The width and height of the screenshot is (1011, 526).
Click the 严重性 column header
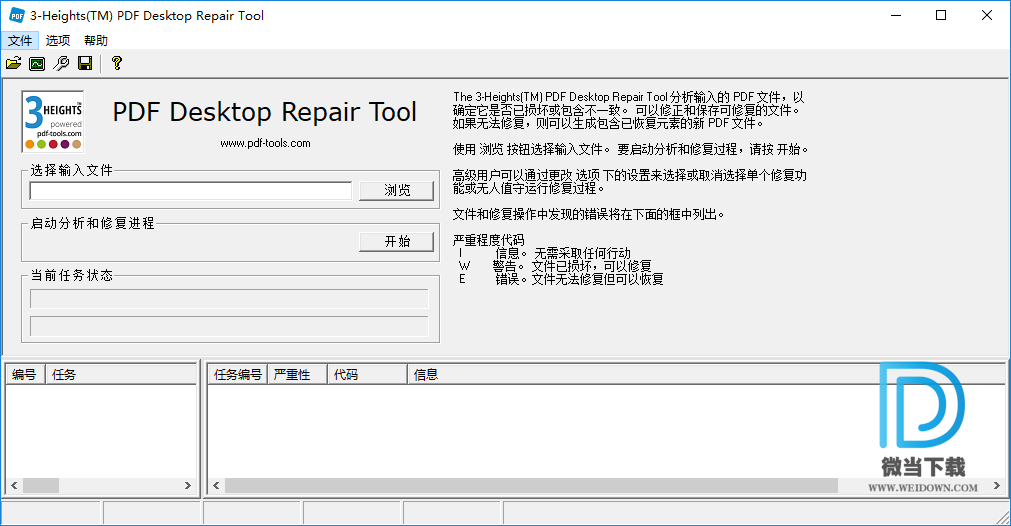297,375
